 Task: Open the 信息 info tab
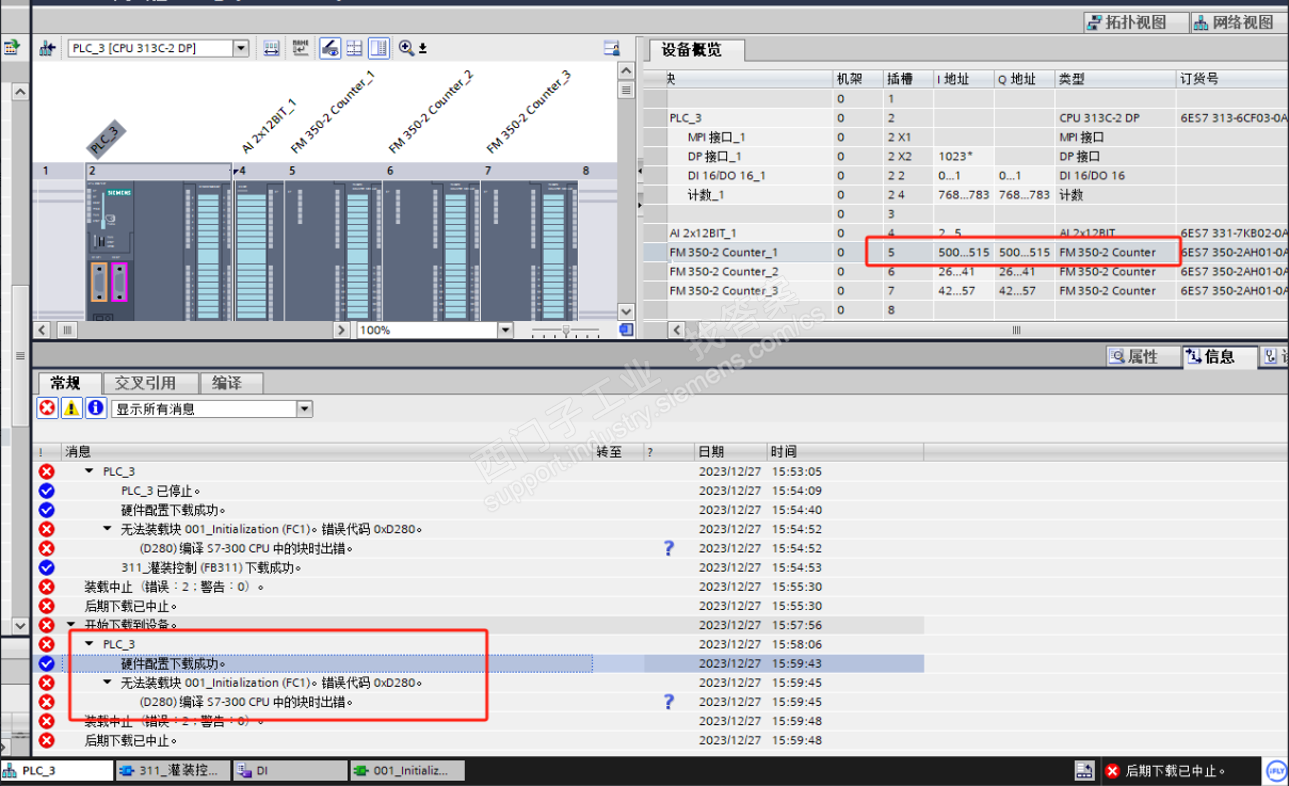(1219, 357)
